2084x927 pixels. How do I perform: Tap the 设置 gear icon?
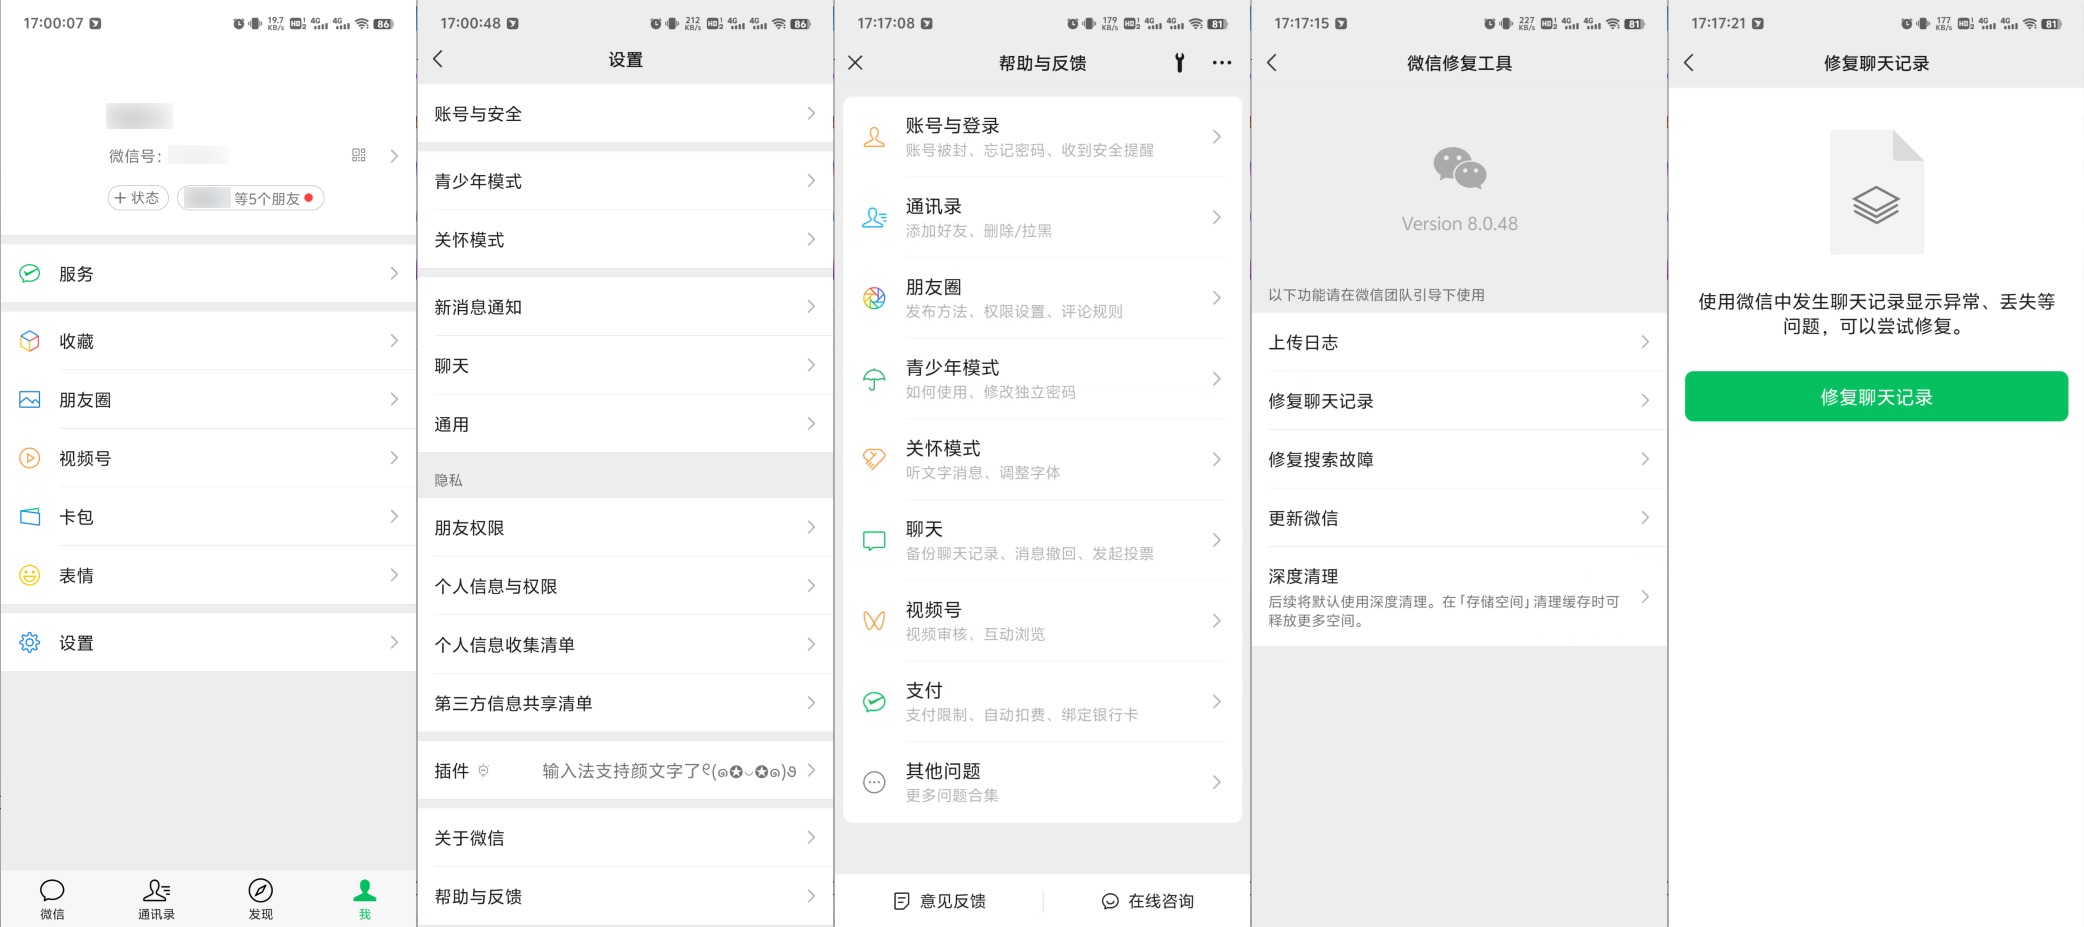(x=30, y=643)
